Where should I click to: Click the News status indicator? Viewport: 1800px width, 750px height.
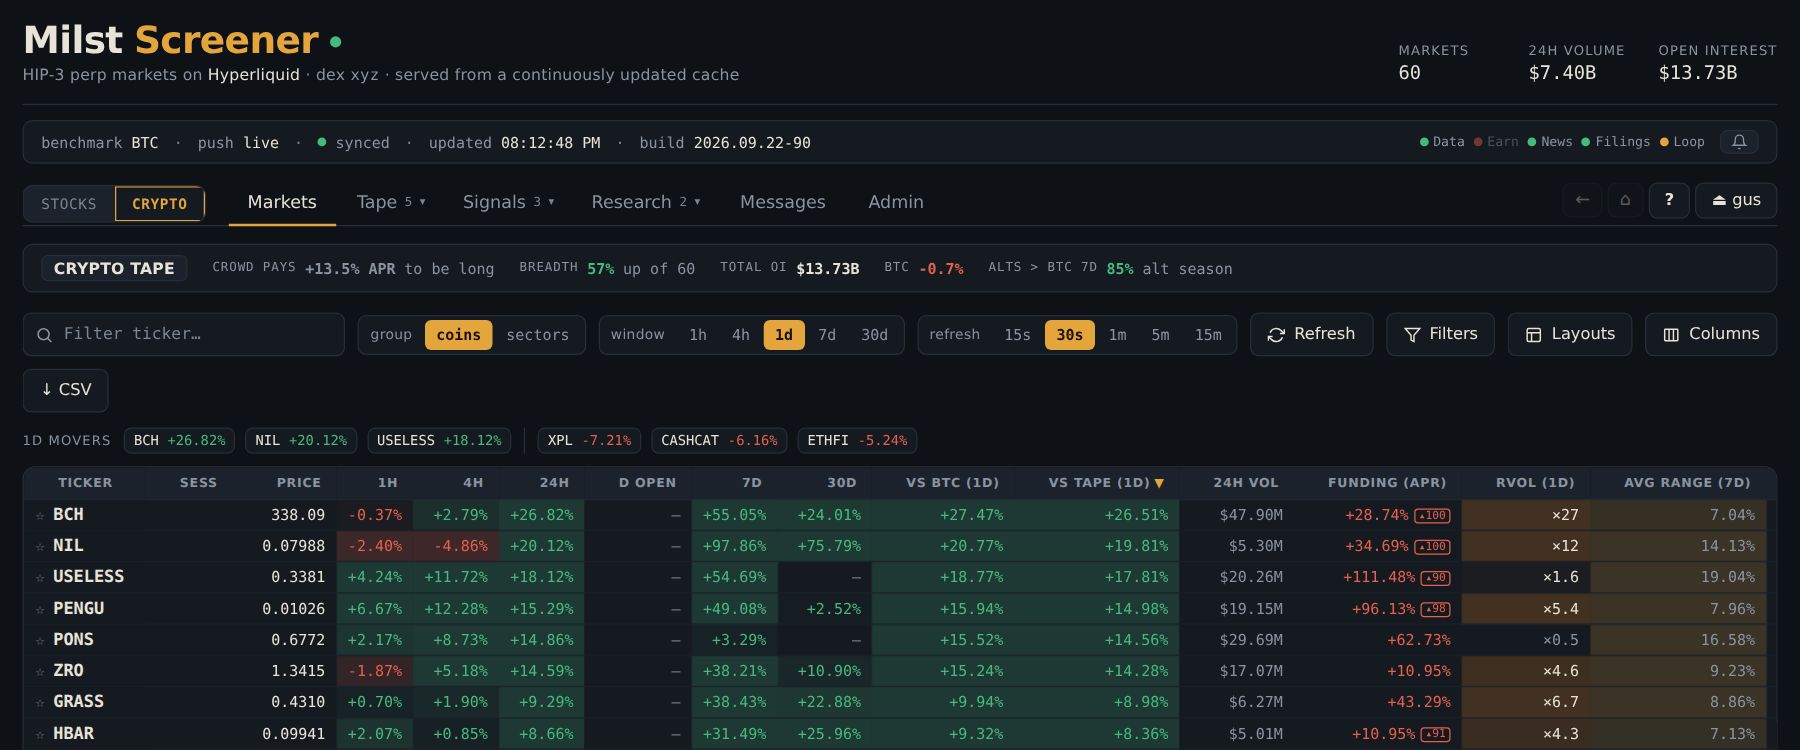(1550, 142)
